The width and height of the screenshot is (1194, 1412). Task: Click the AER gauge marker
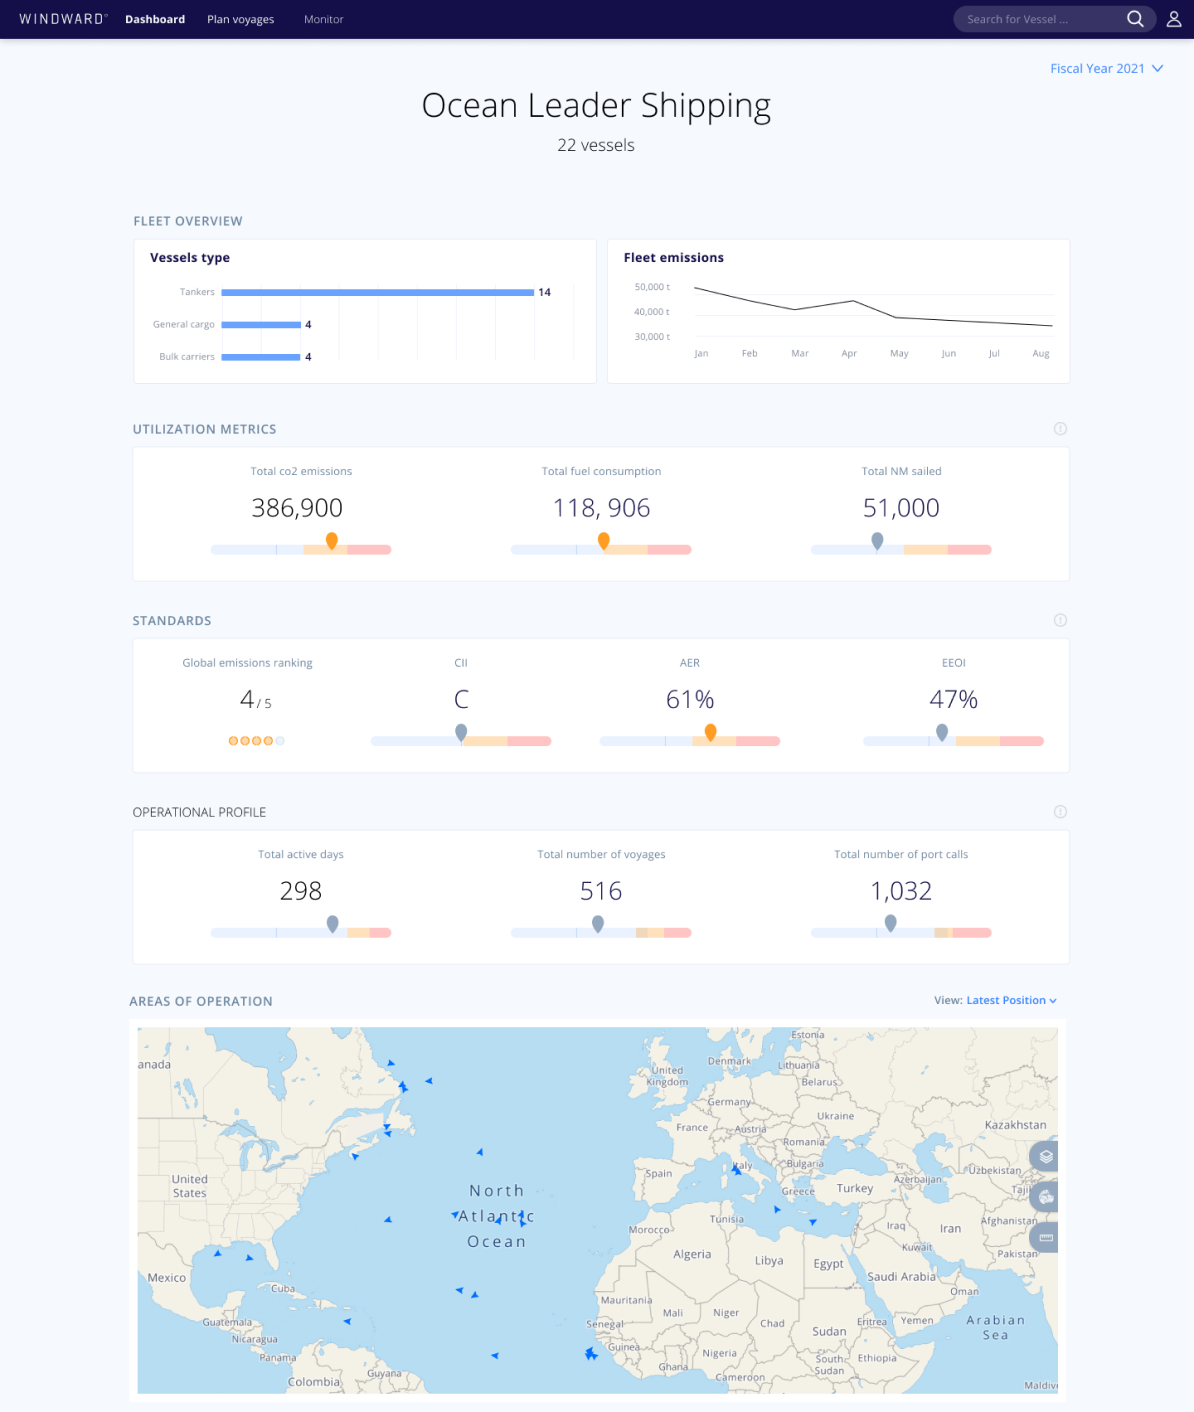pos(711,733)
